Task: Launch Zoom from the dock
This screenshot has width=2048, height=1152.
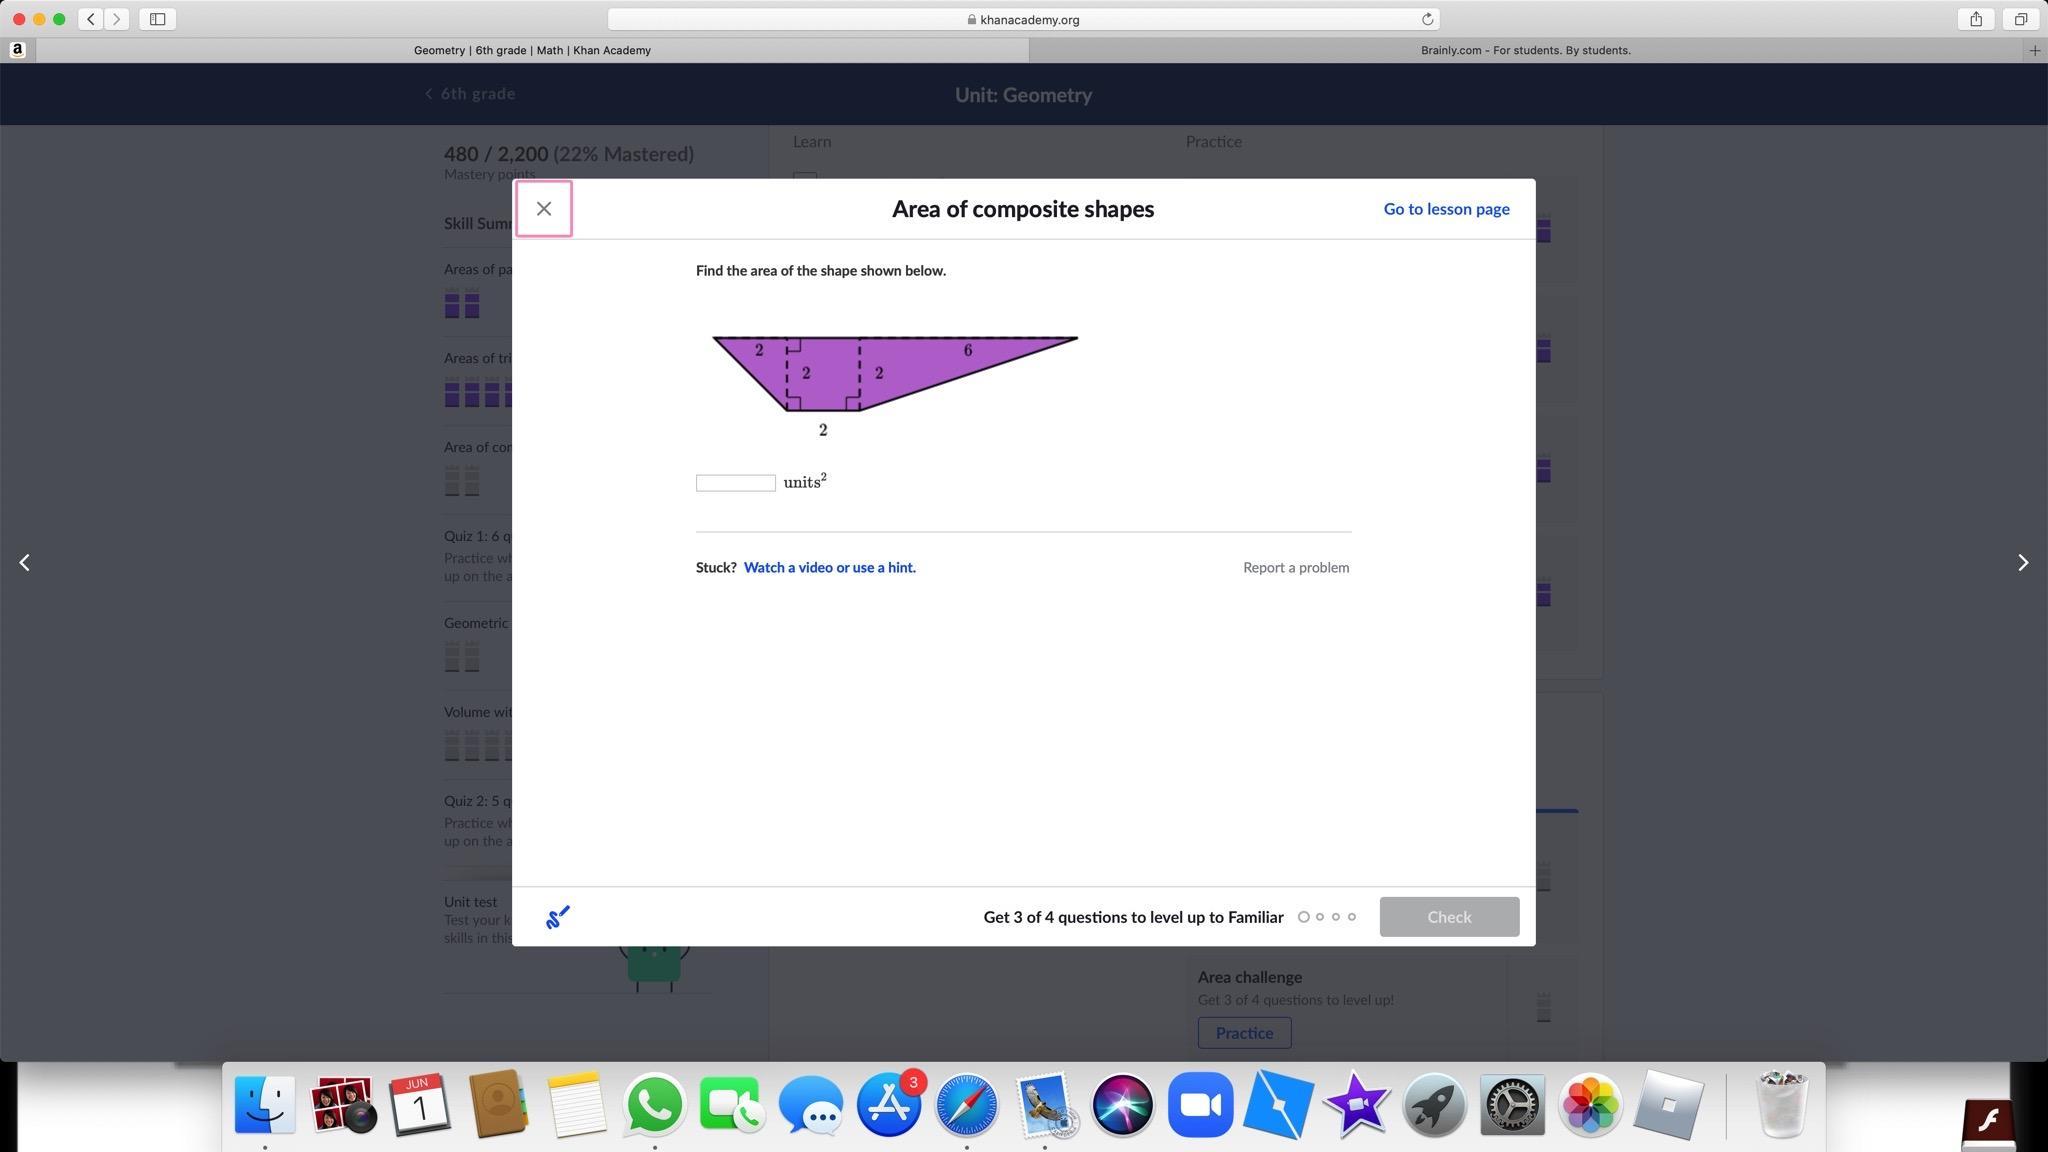Action: [x=1200, y=1105]
